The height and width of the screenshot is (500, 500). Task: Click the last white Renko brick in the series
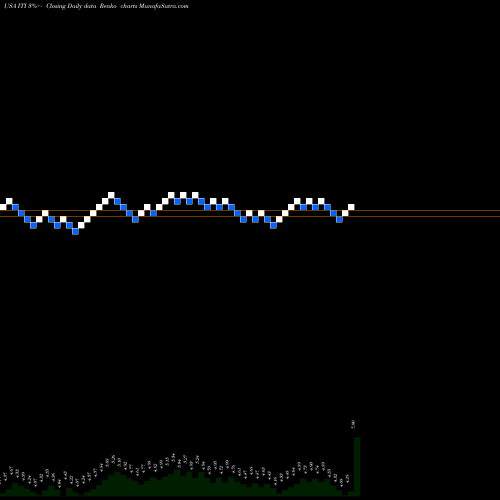[351, 207]
